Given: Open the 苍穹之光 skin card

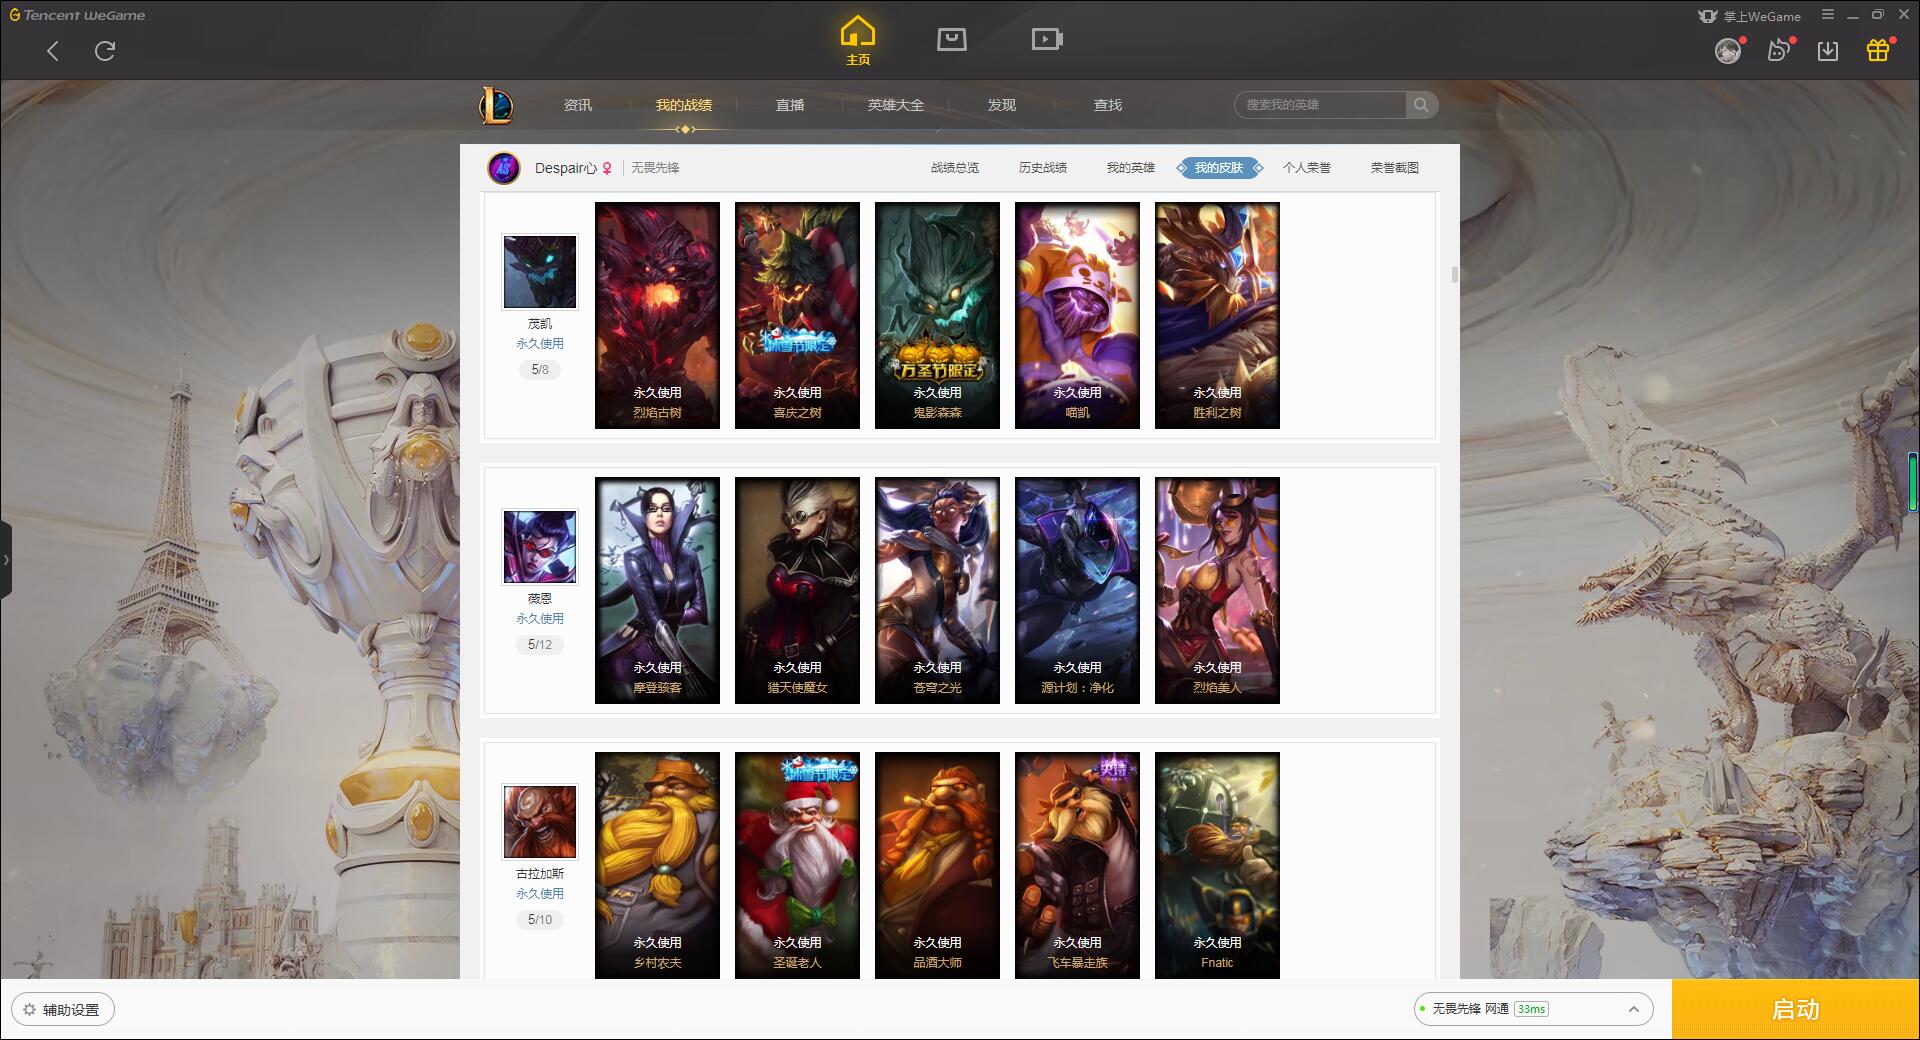Looking at the screenshot, I should click(x=937, y=590).
